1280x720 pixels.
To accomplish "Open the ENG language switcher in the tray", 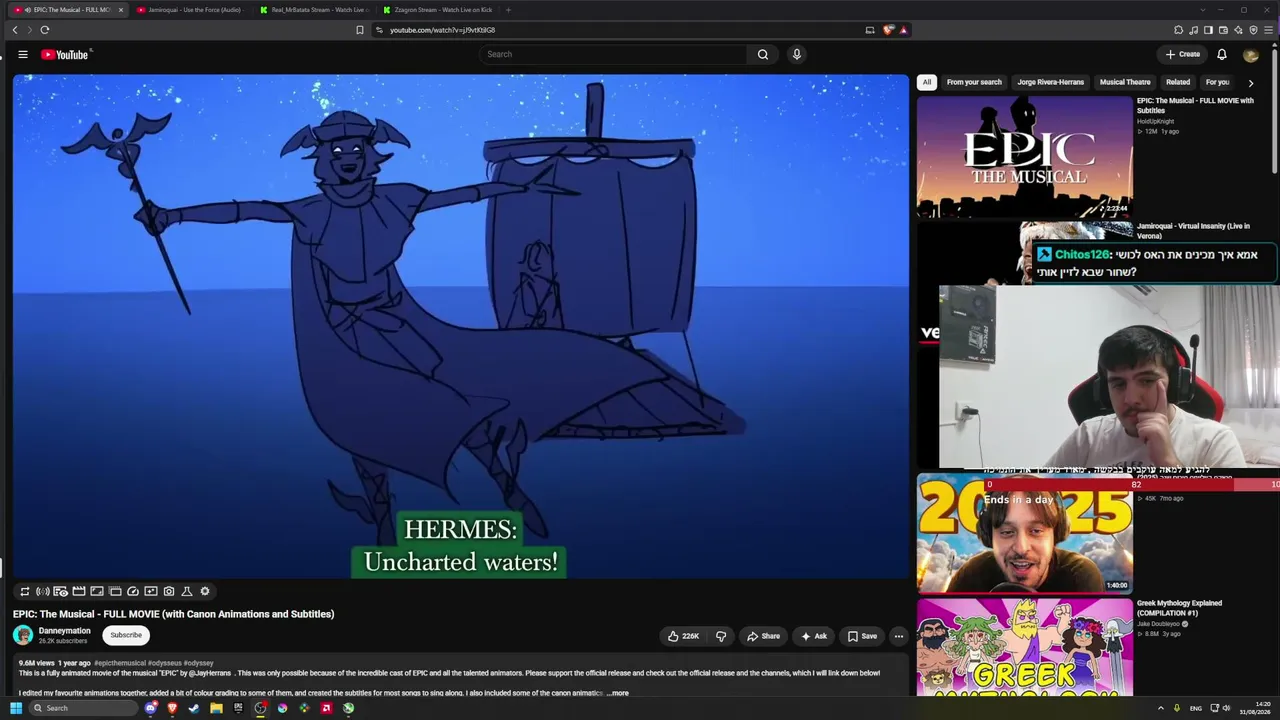I will pyautogui.click(x=1195, y=708).
